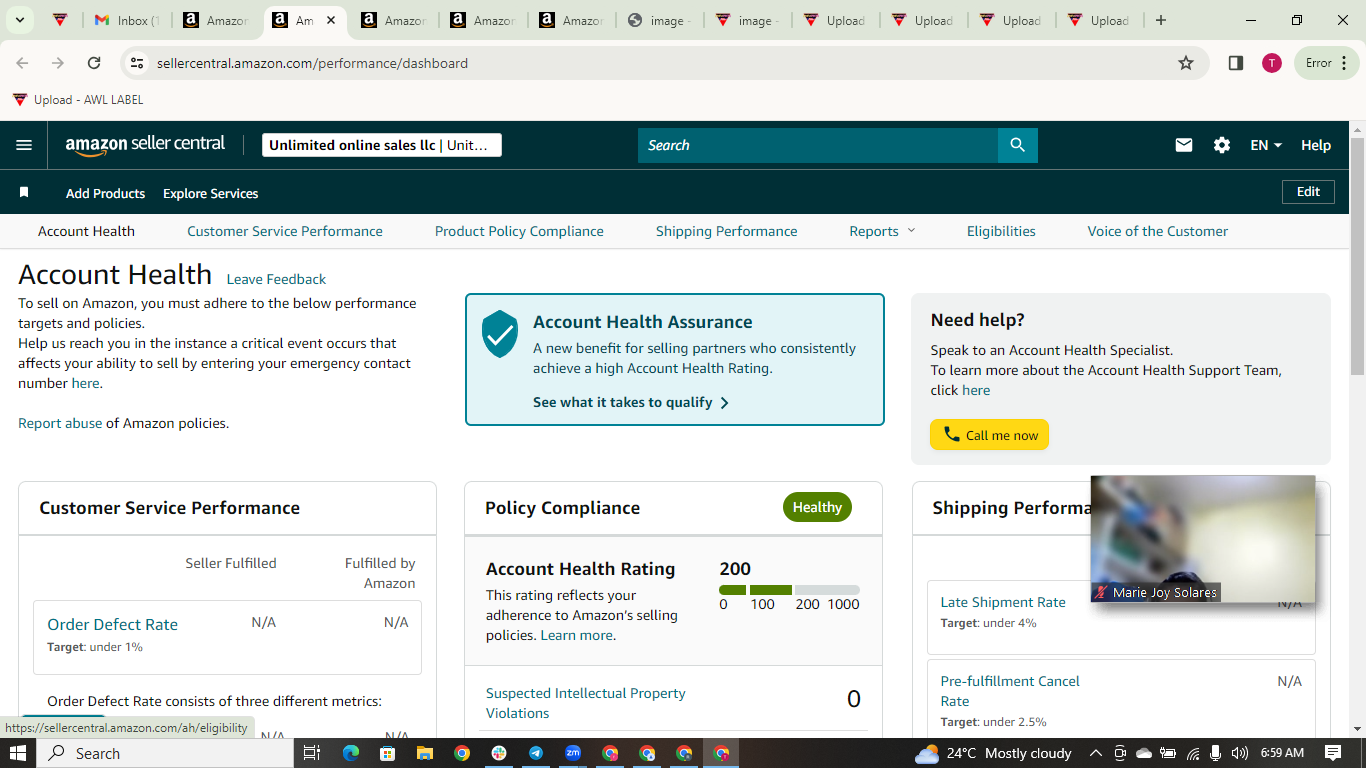Click the forward navigation arrow

click(x=58, y=63)
